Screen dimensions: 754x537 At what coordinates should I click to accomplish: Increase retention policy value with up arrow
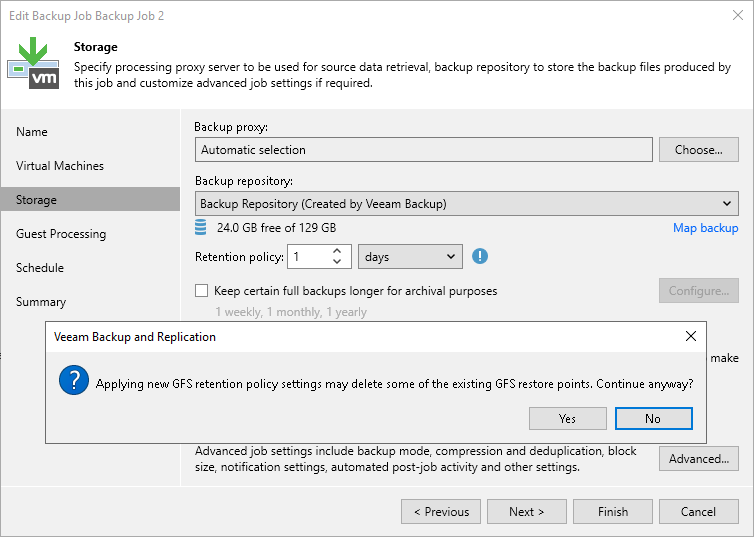click(x=337, y=251)
